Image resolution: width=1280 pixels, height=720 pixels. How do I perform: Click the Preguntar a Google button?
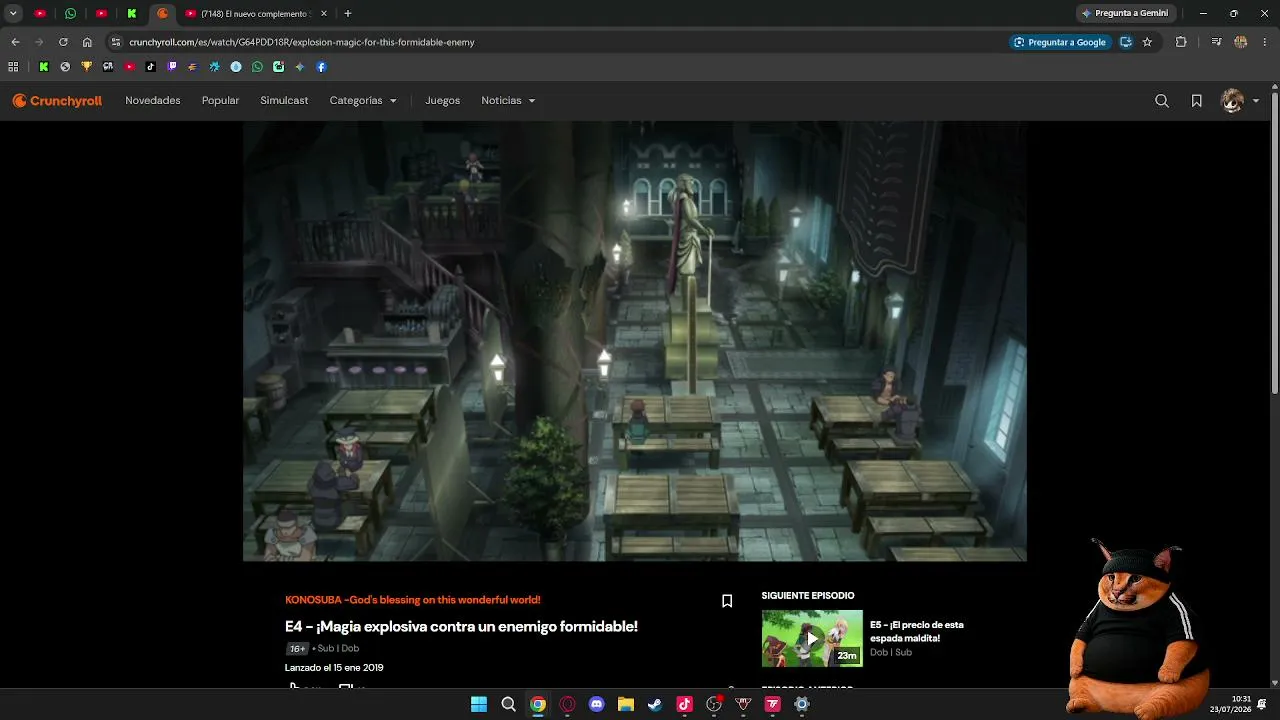1059,42
